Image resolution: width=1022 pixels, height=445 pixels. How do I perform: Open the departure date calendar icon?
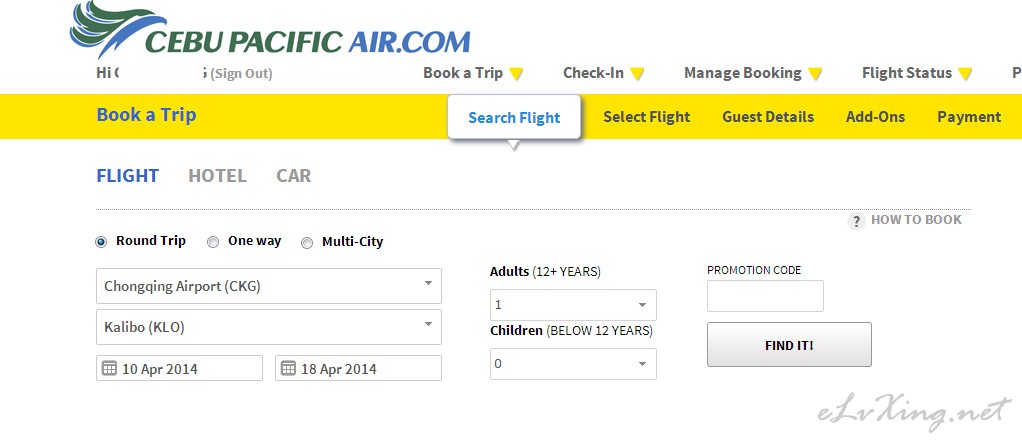[110, 368]
